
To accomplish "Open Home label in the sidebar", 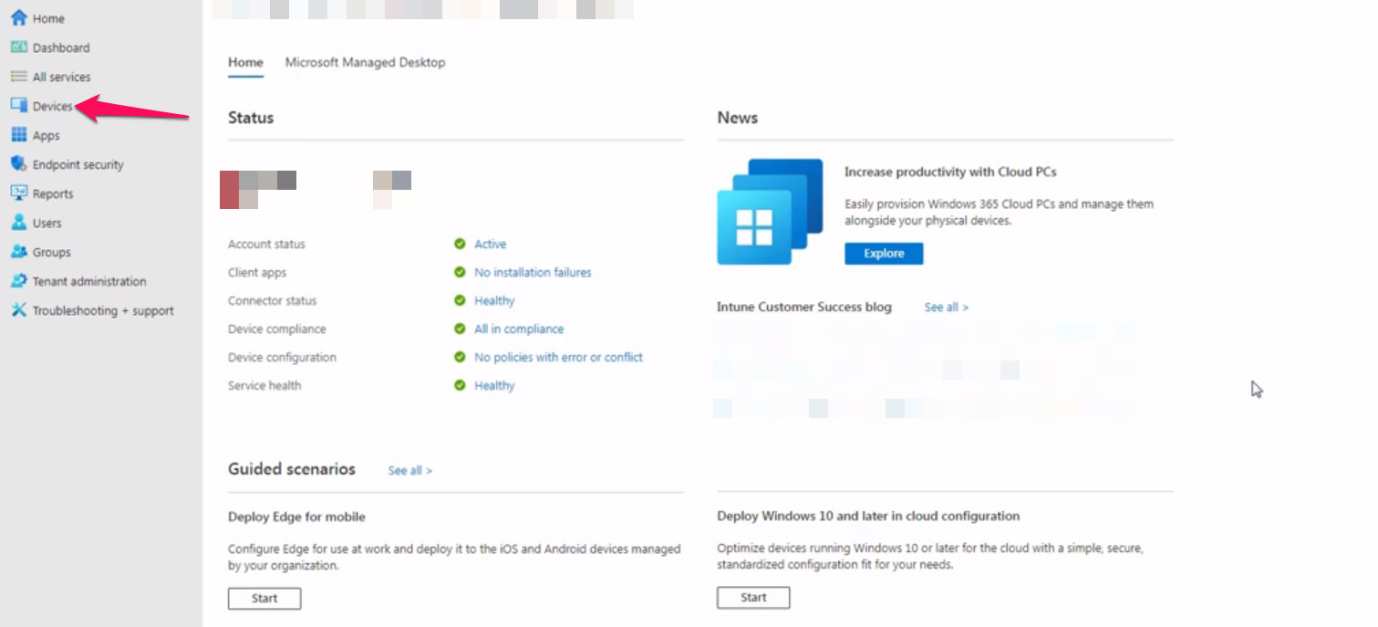I will click(x=49, y=19).
